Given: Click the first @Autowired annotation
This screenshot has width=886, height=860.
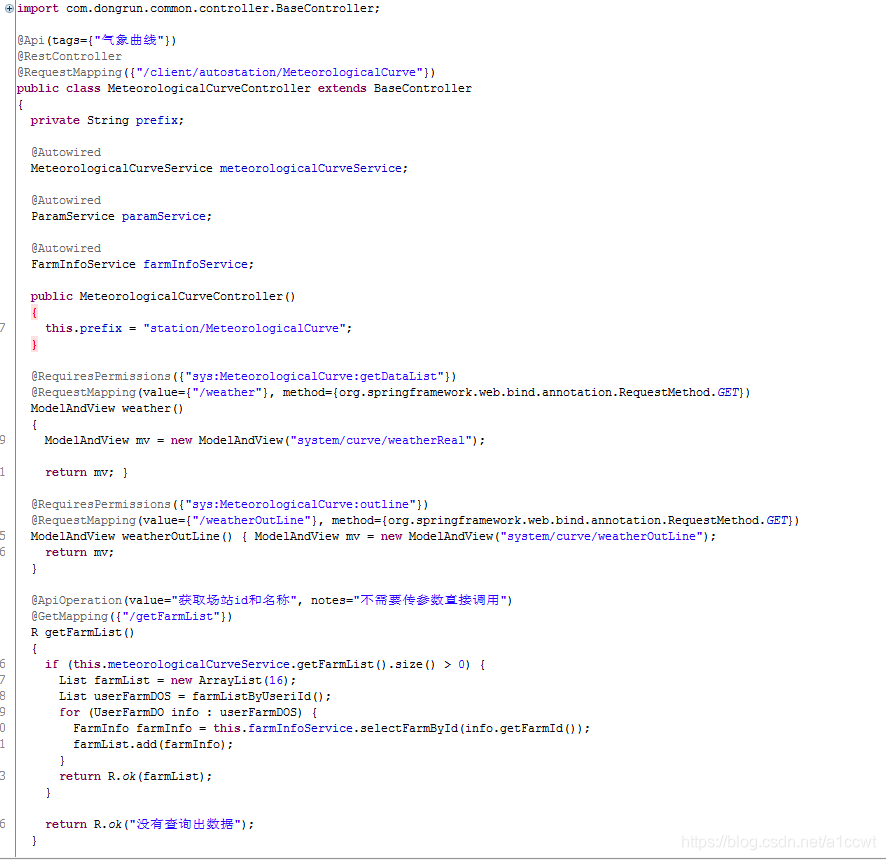Looking at the screenshot, I should 66,152.
